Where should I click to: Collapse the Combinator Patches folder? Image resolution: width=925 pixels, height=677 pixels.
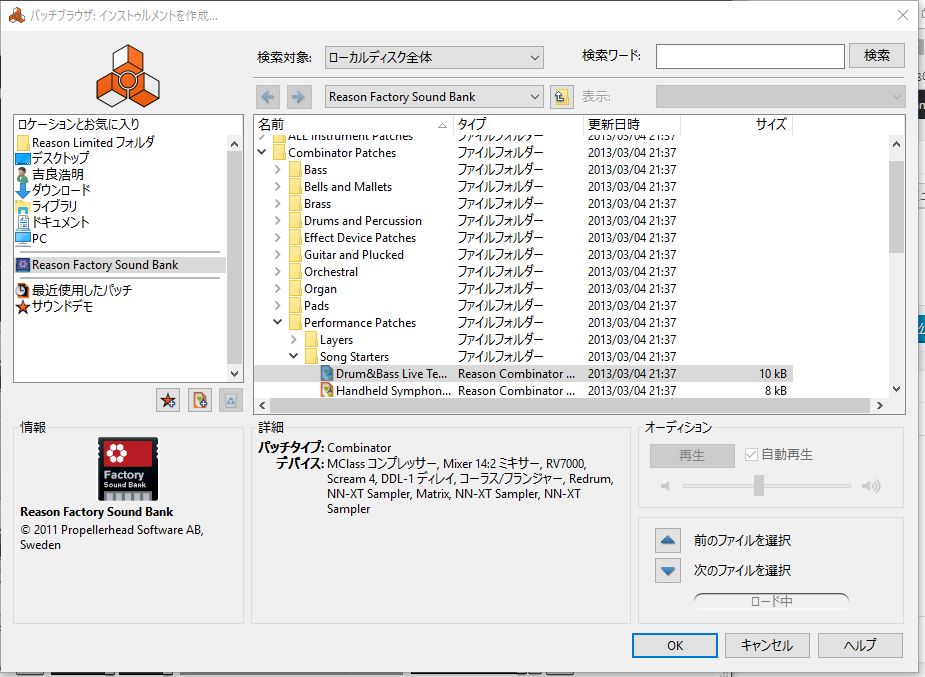click(x=262, y=152)
